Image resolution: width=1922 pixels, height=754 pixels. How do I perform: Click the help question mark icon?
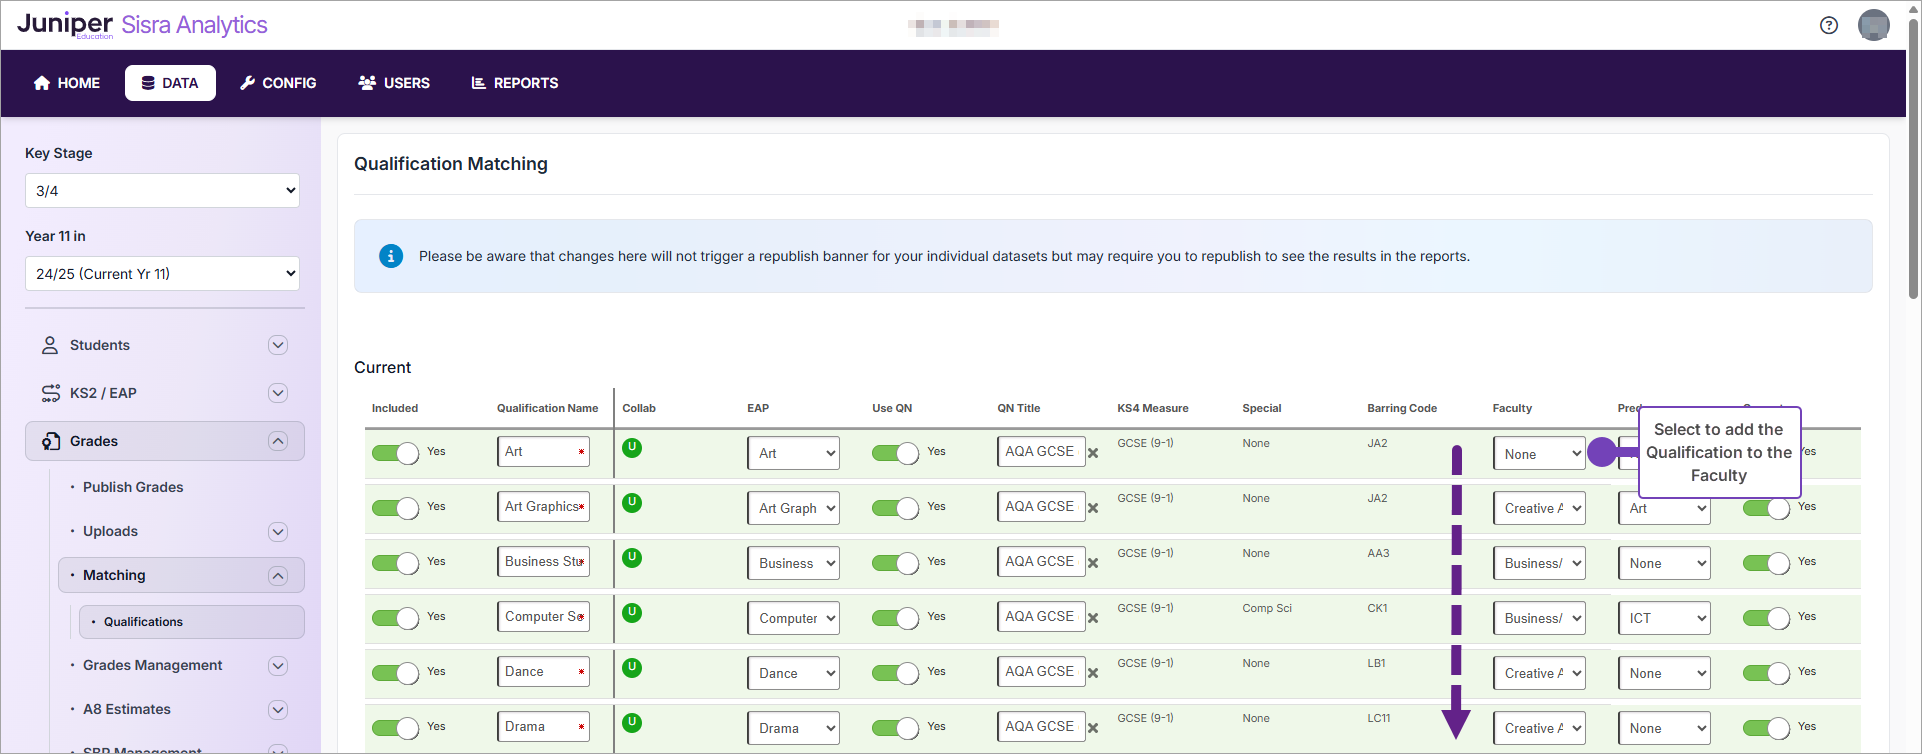click(x=1828, y=25)
